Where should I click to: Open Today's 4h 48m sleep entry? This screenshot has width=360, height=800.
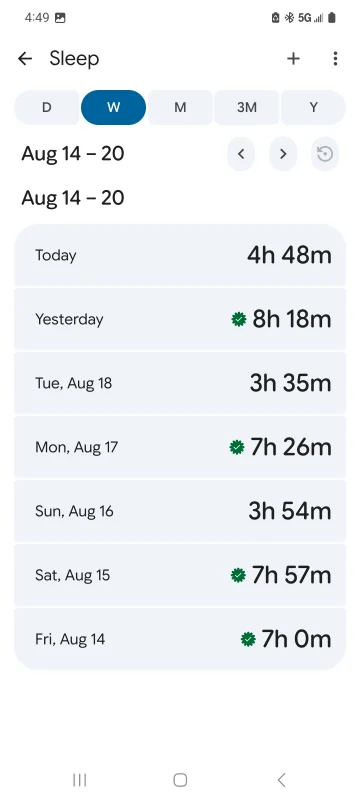pos(180,255)
